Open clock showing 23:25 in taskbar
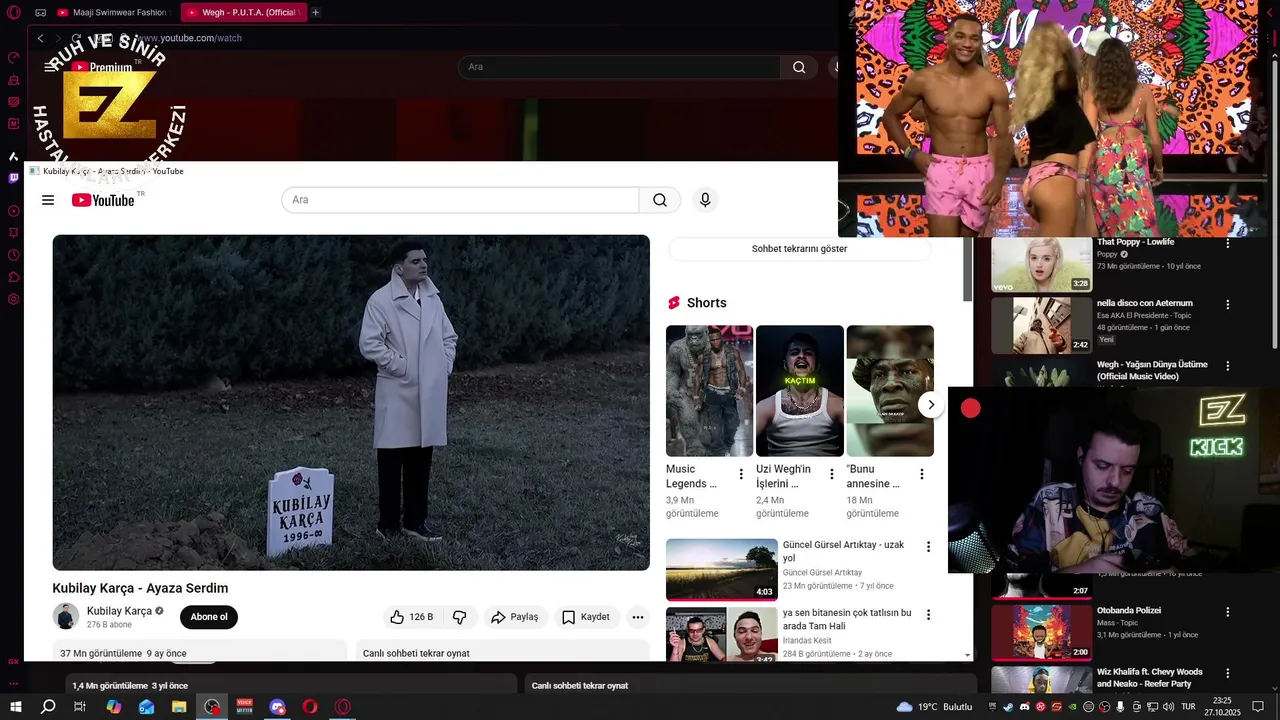Image resolution: width=1280 pixels, height=720 pixels. click(1222, 707)
